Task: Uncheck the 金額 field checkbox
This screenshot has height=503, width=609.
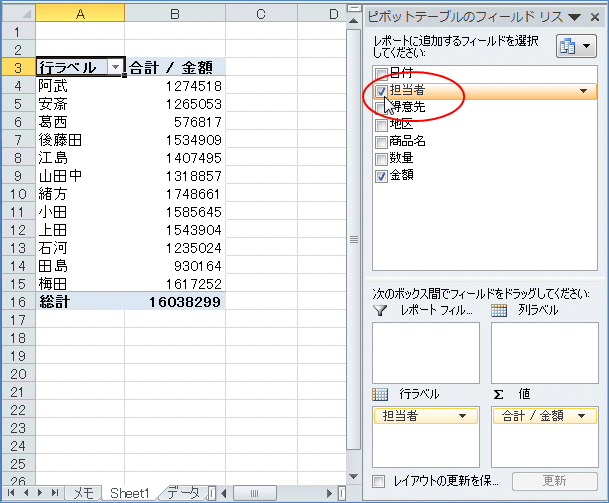Action: tap(381, 176)
